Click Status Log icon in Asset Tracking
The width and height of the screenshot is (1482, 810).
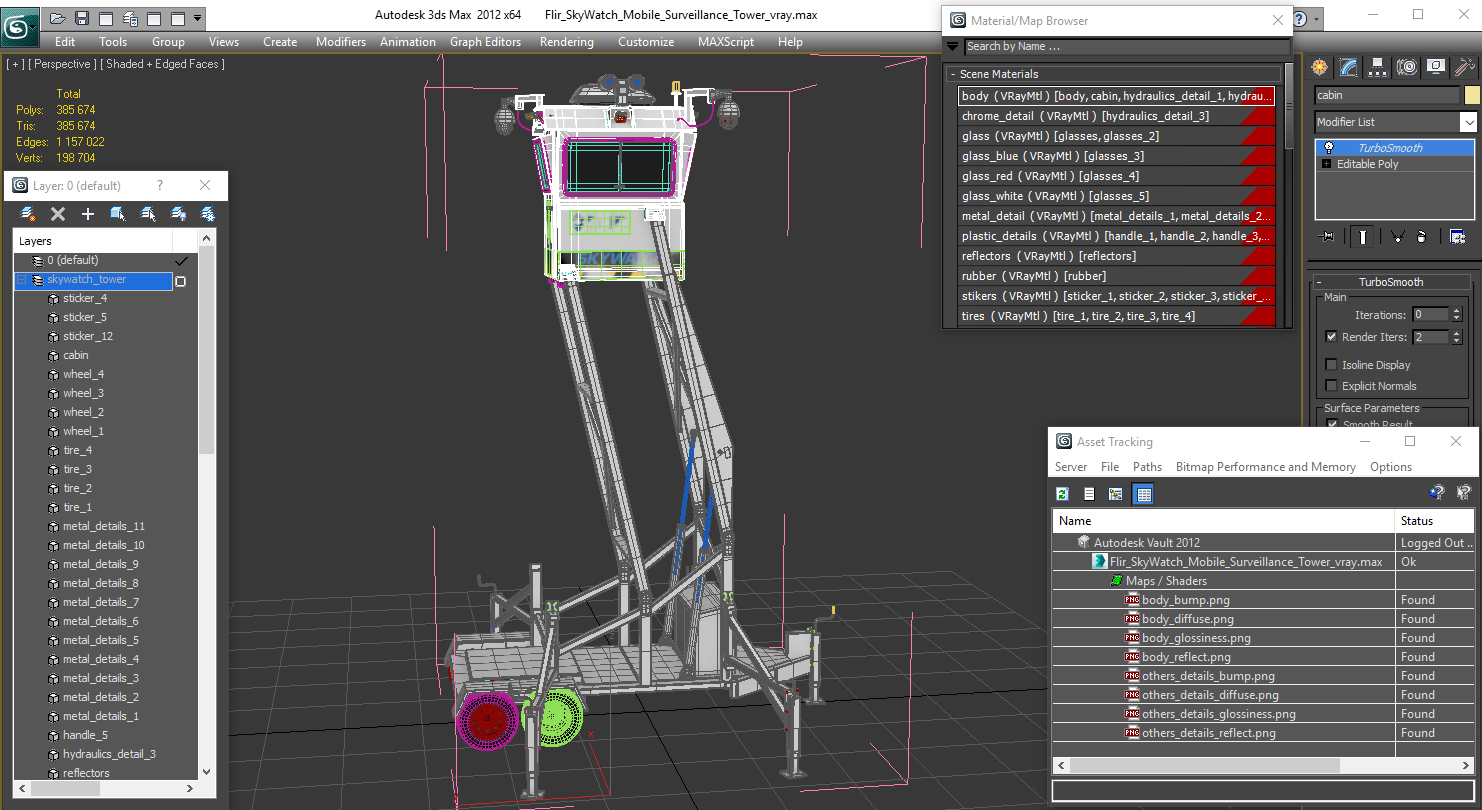coord(1089,494)
